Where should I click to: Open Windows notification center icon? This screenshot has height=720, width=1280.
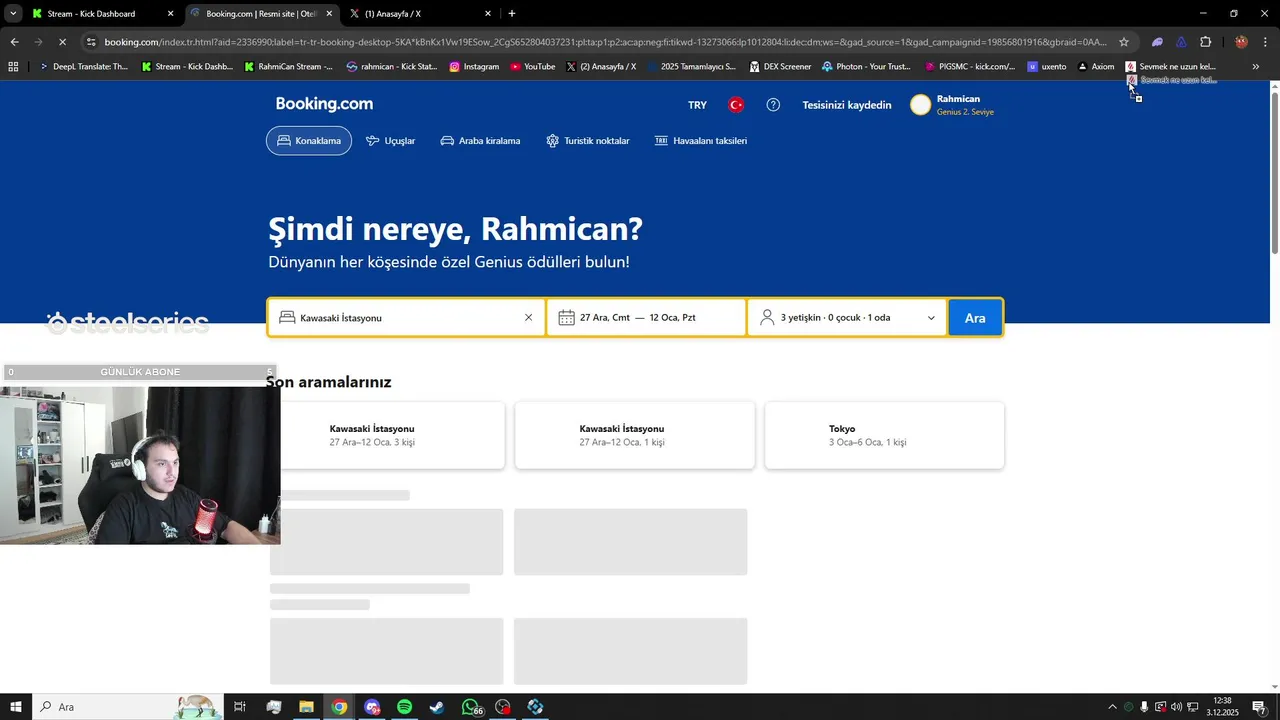tap(1259, 707)
